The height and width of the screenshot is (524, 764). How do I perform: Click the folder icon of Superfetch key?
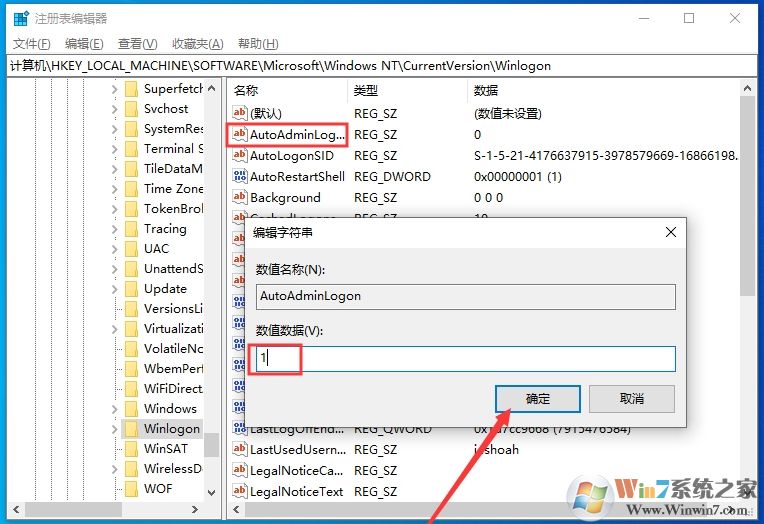(x=131, y=89)
